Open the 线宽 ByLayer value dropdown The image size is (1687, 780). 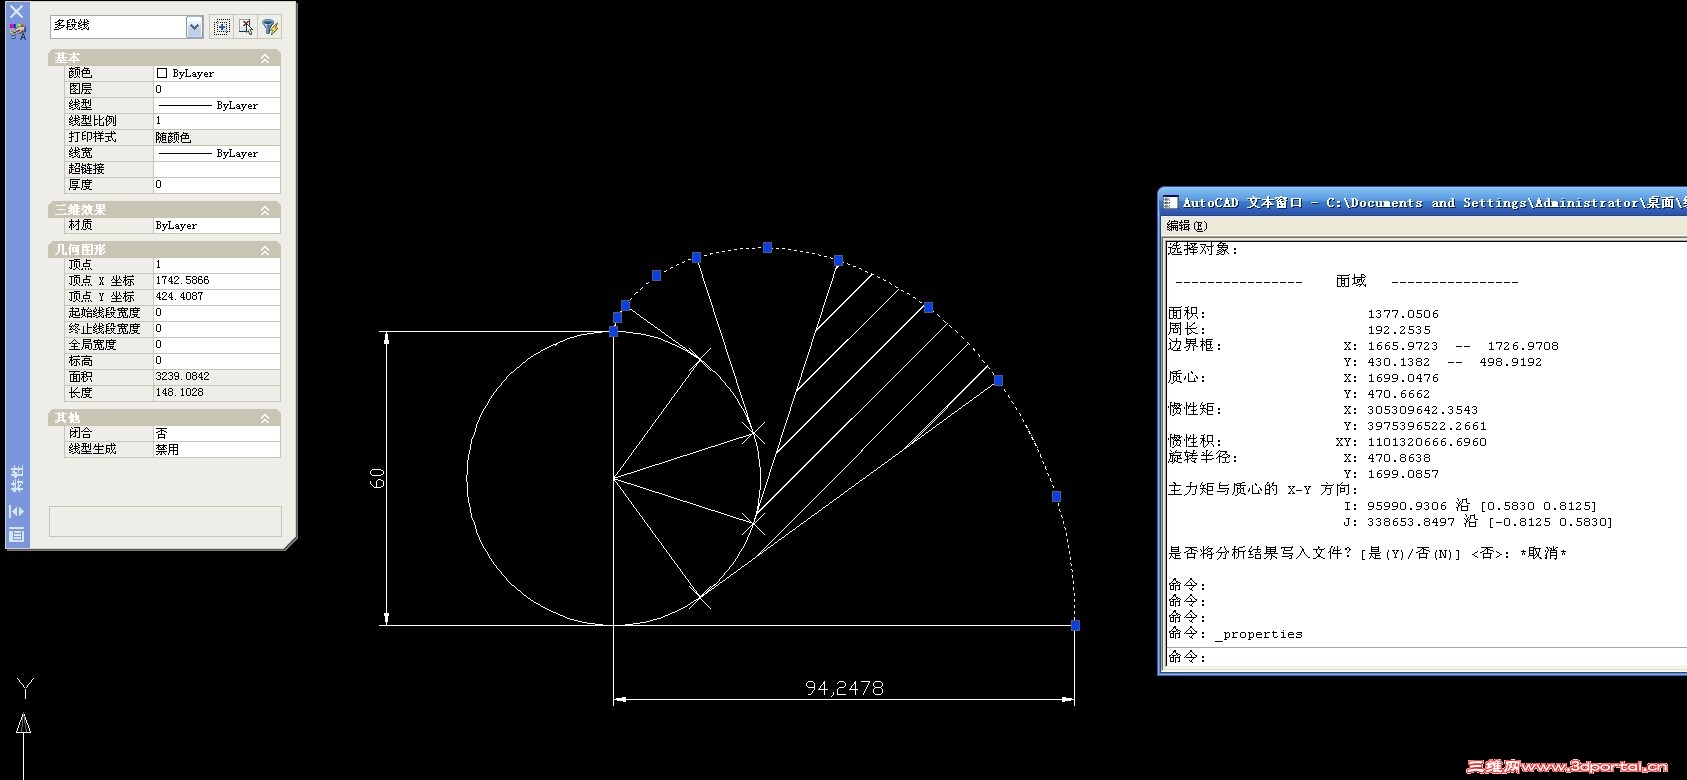216,153
